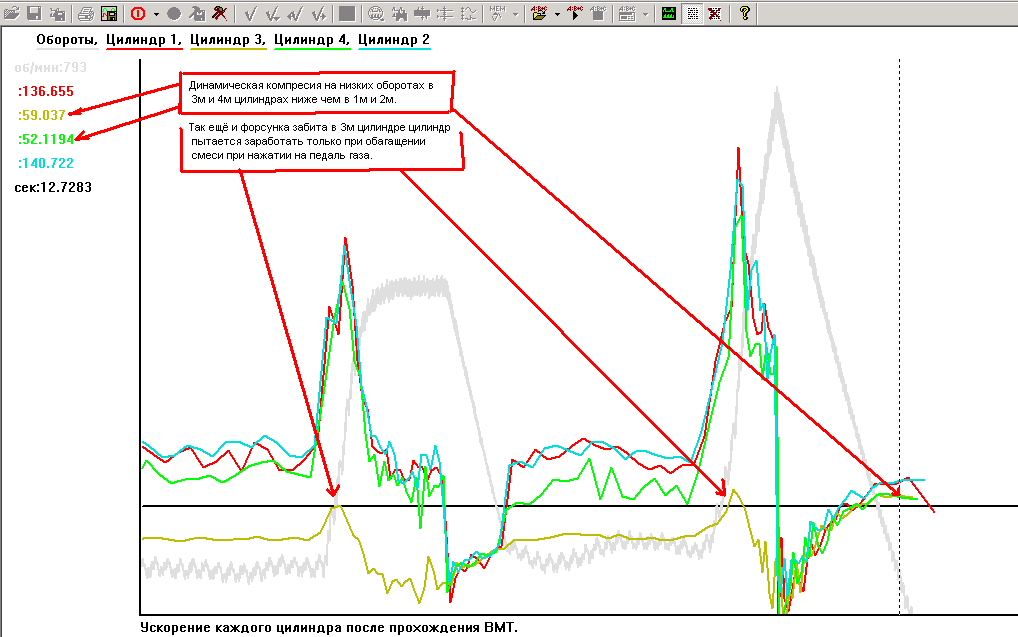Click the A:B:C open folder icon
The image size is (1018, 637).
tap(539, 13)
